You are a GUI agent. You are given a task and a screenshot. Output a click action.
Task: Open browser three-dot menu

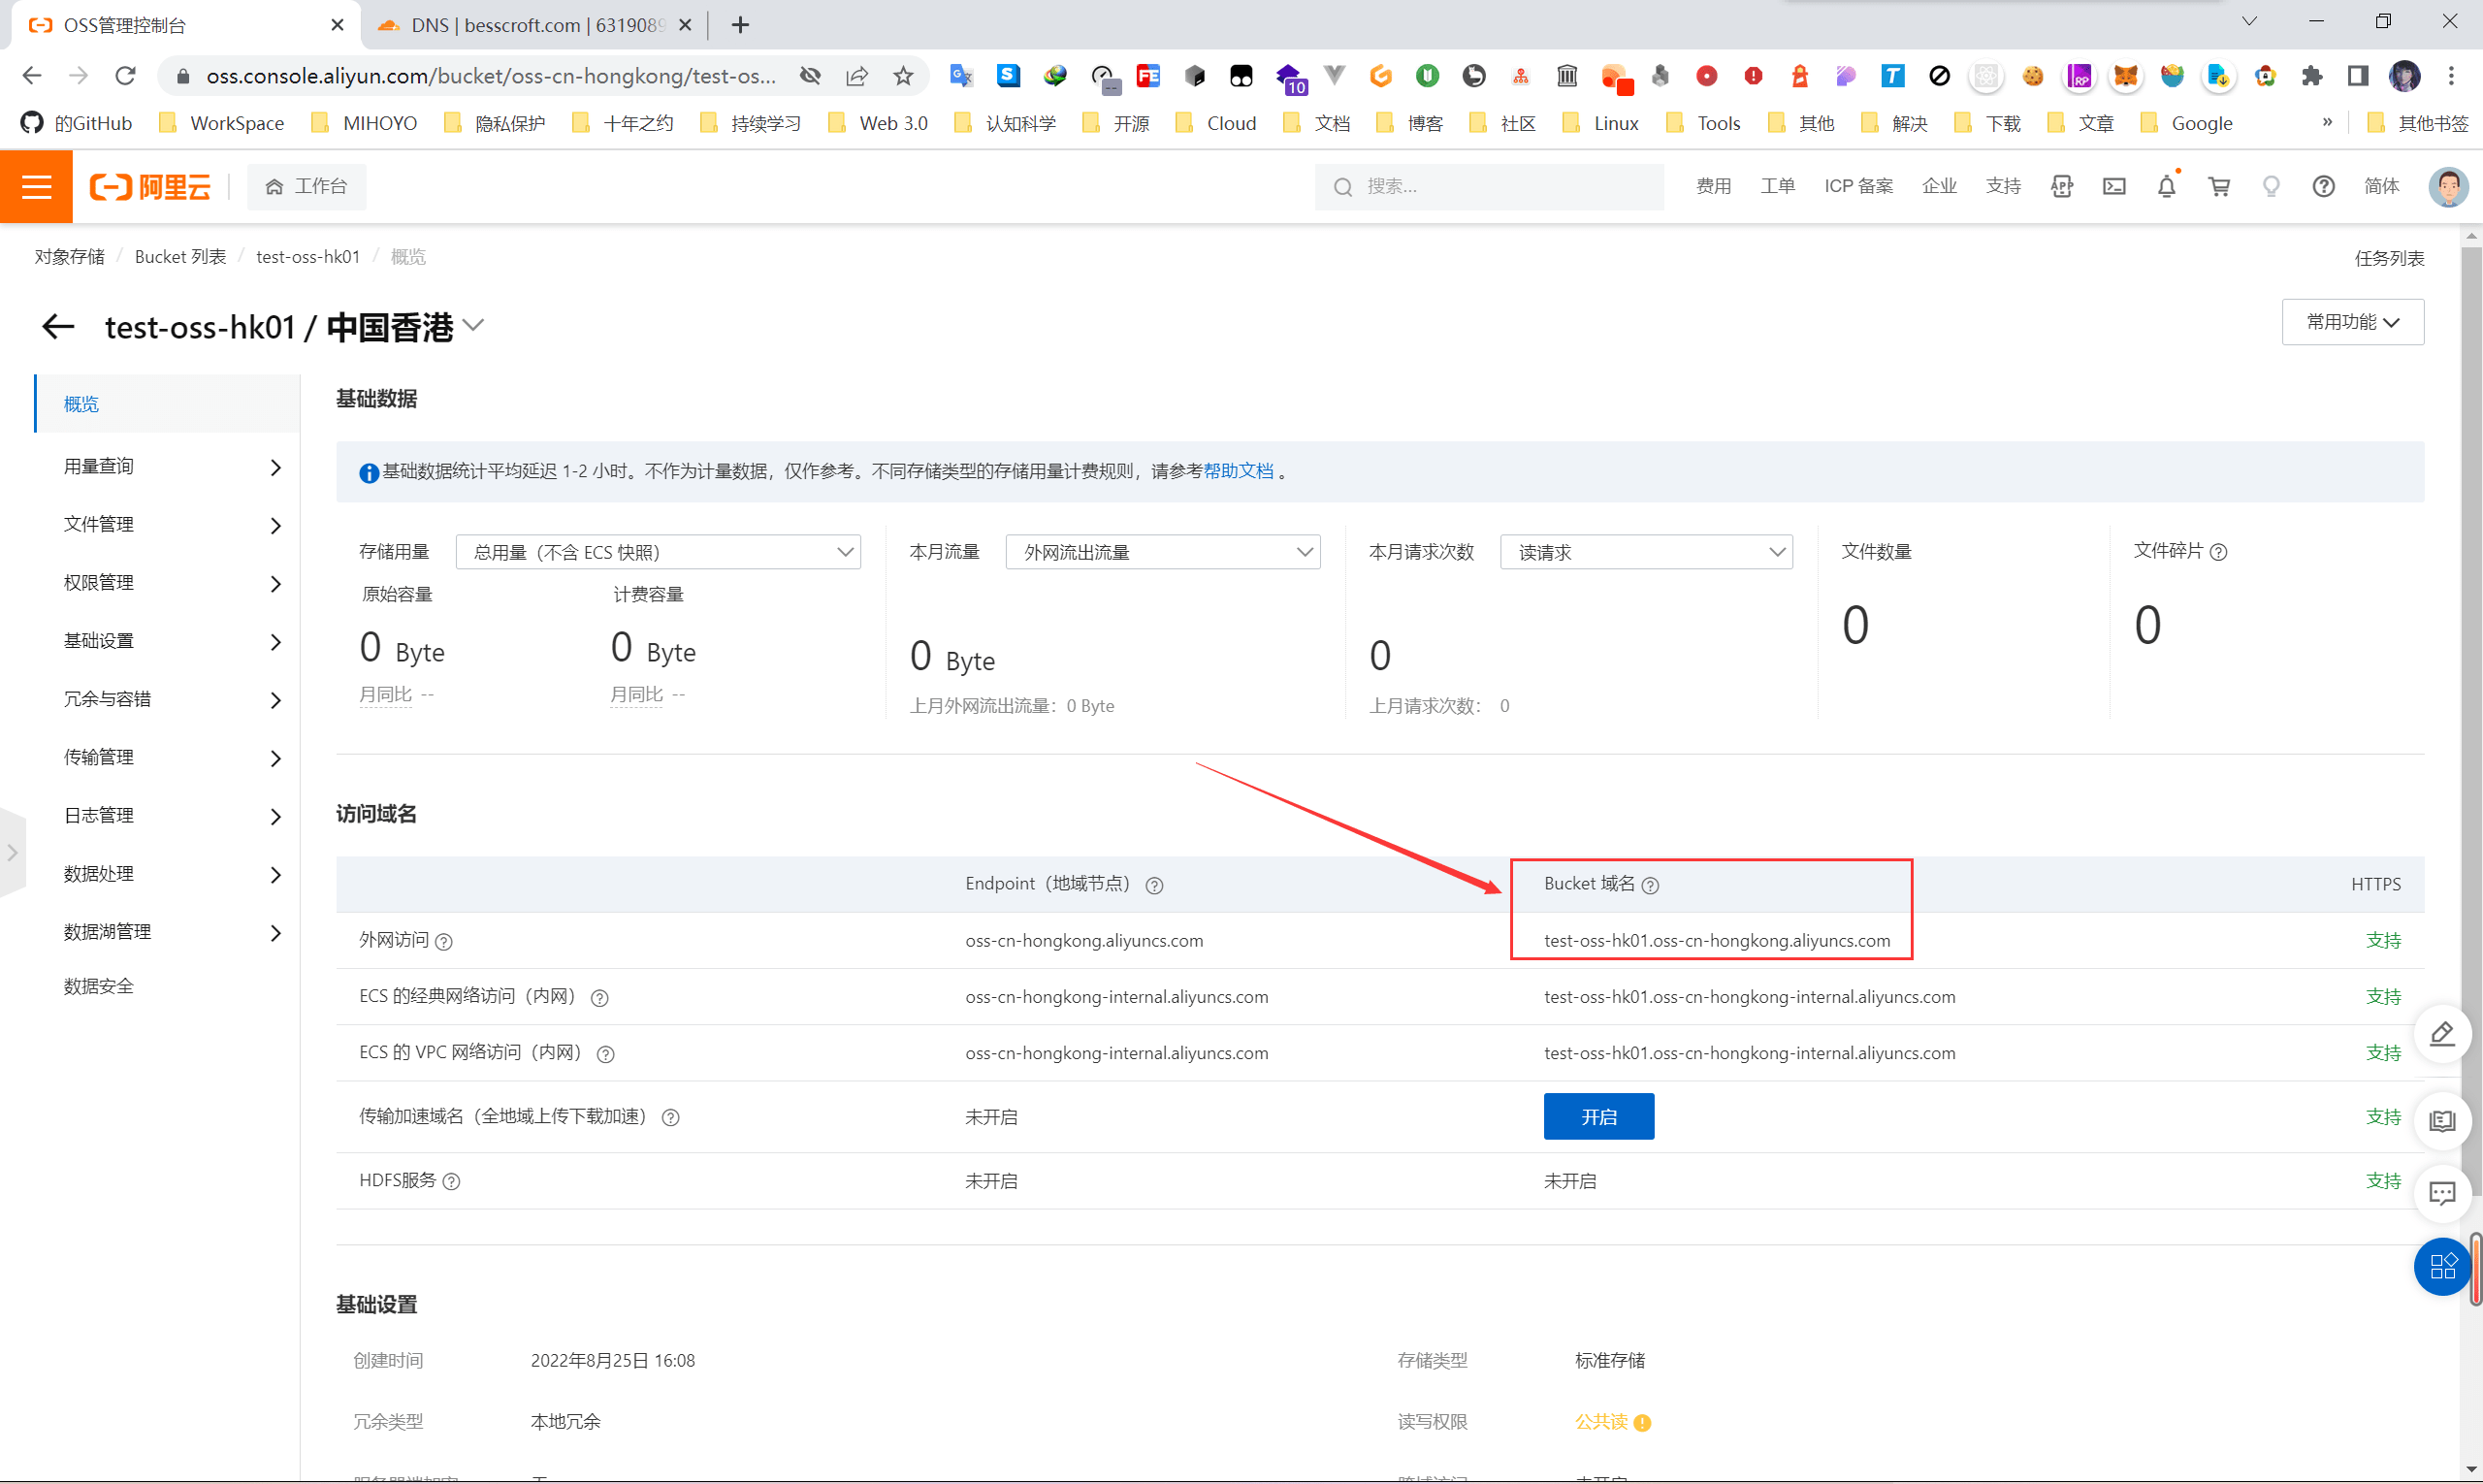pos(2451,76)
